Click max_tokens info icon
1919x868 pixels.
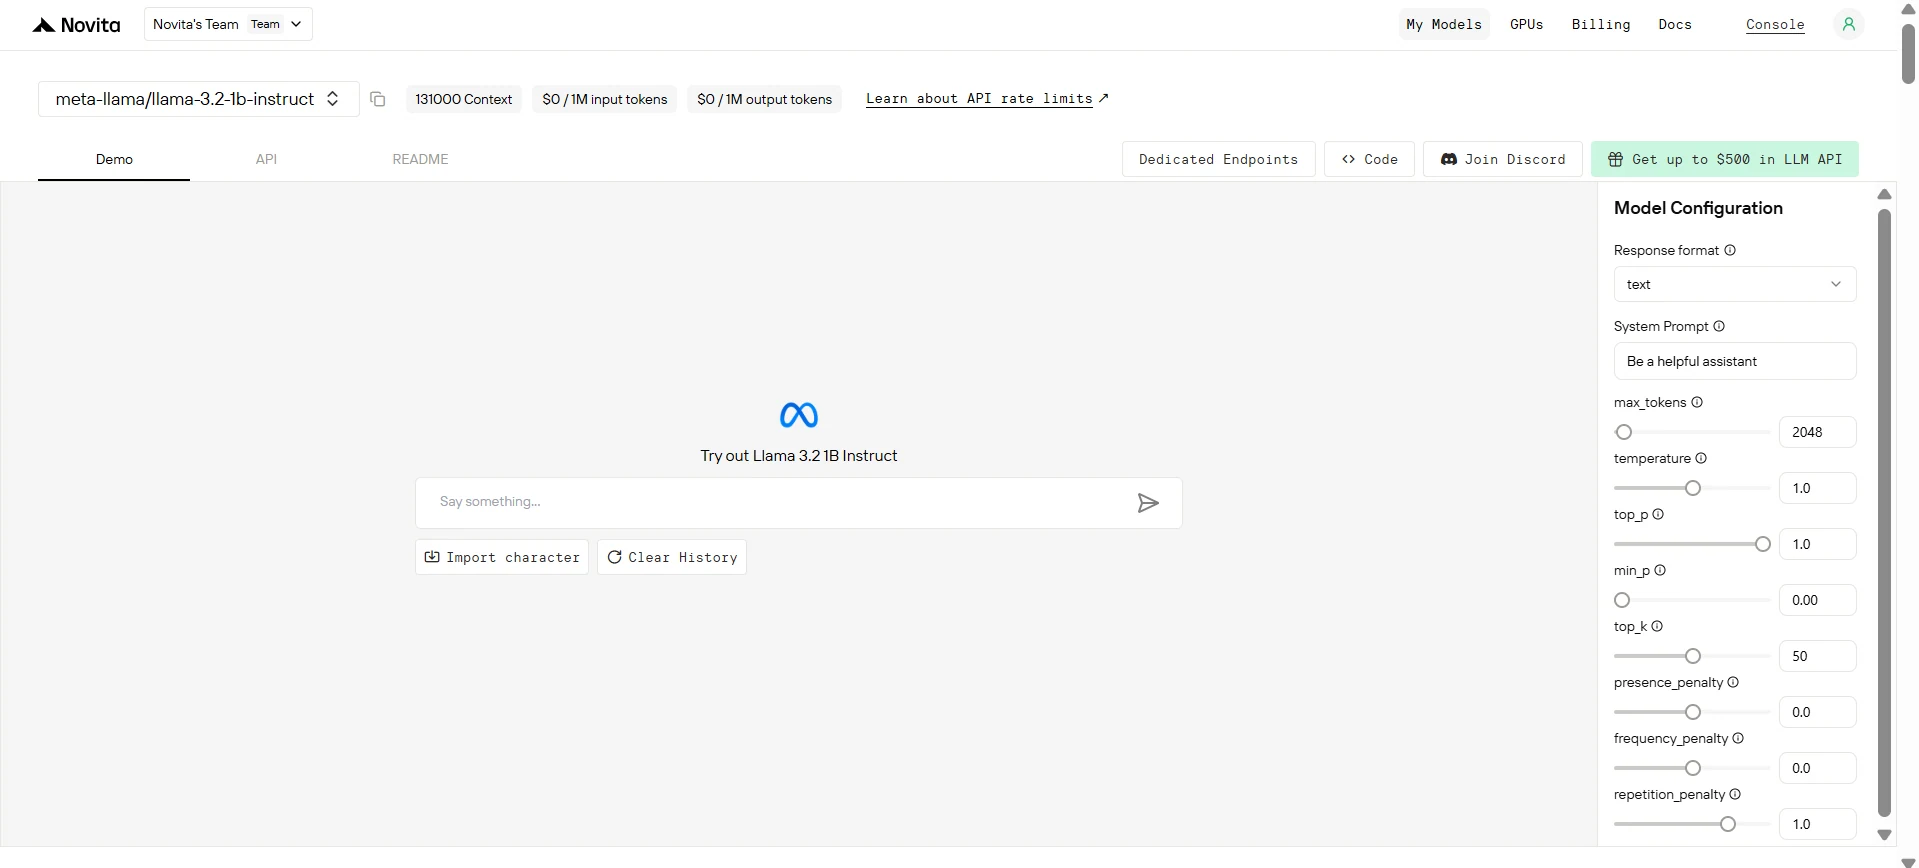(1697, 402)
